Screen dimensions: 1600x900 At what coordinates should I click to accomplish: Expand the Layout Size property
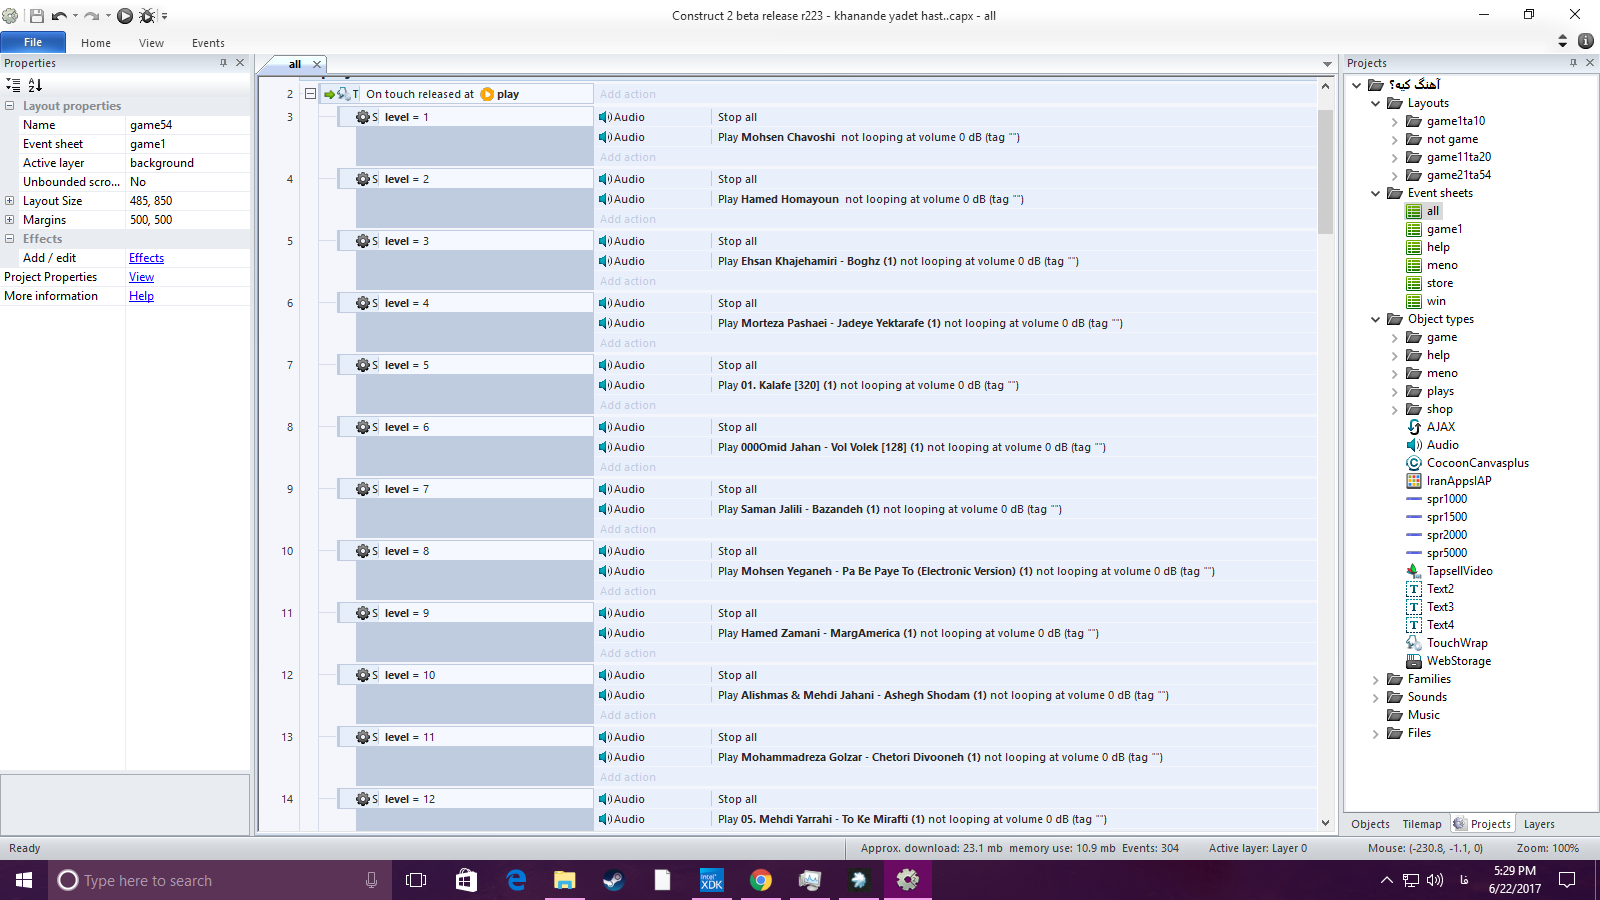tap(10, 201)
